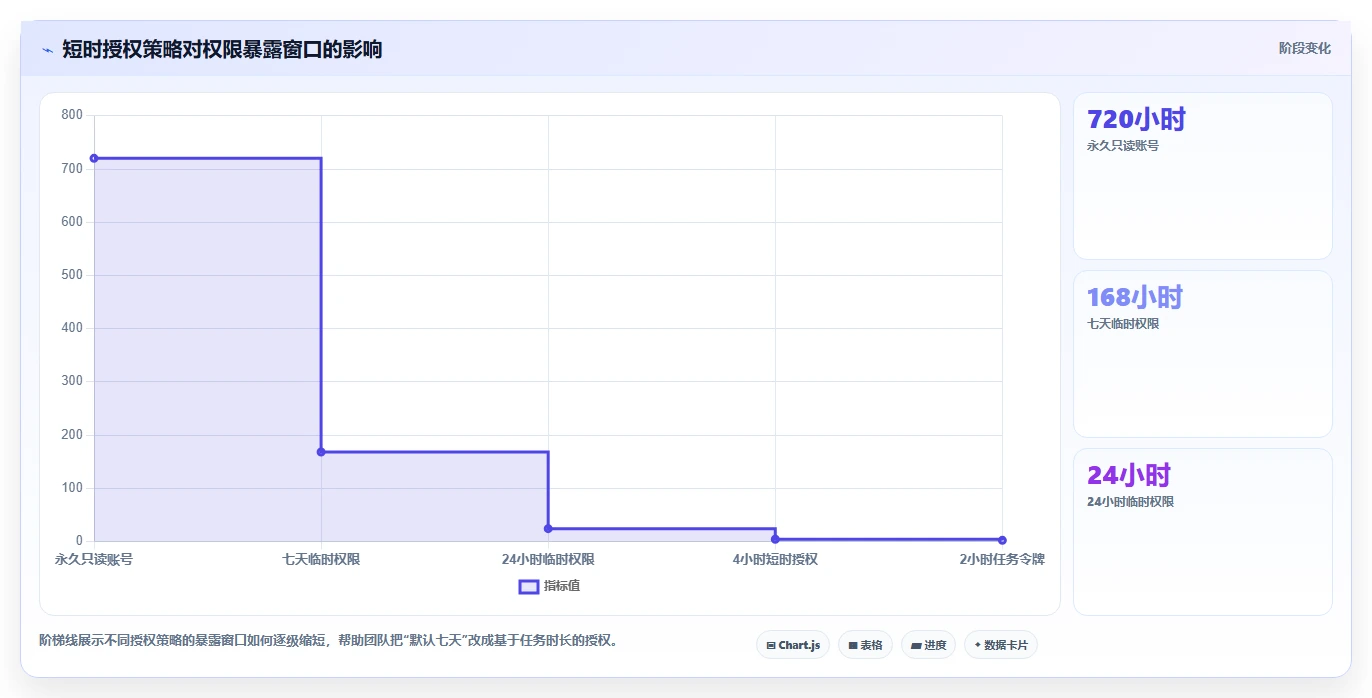The height and width of the screenshot is (698, 1372).
Task: Click the y-axis value 500
Action: click(x=72, y=275)
